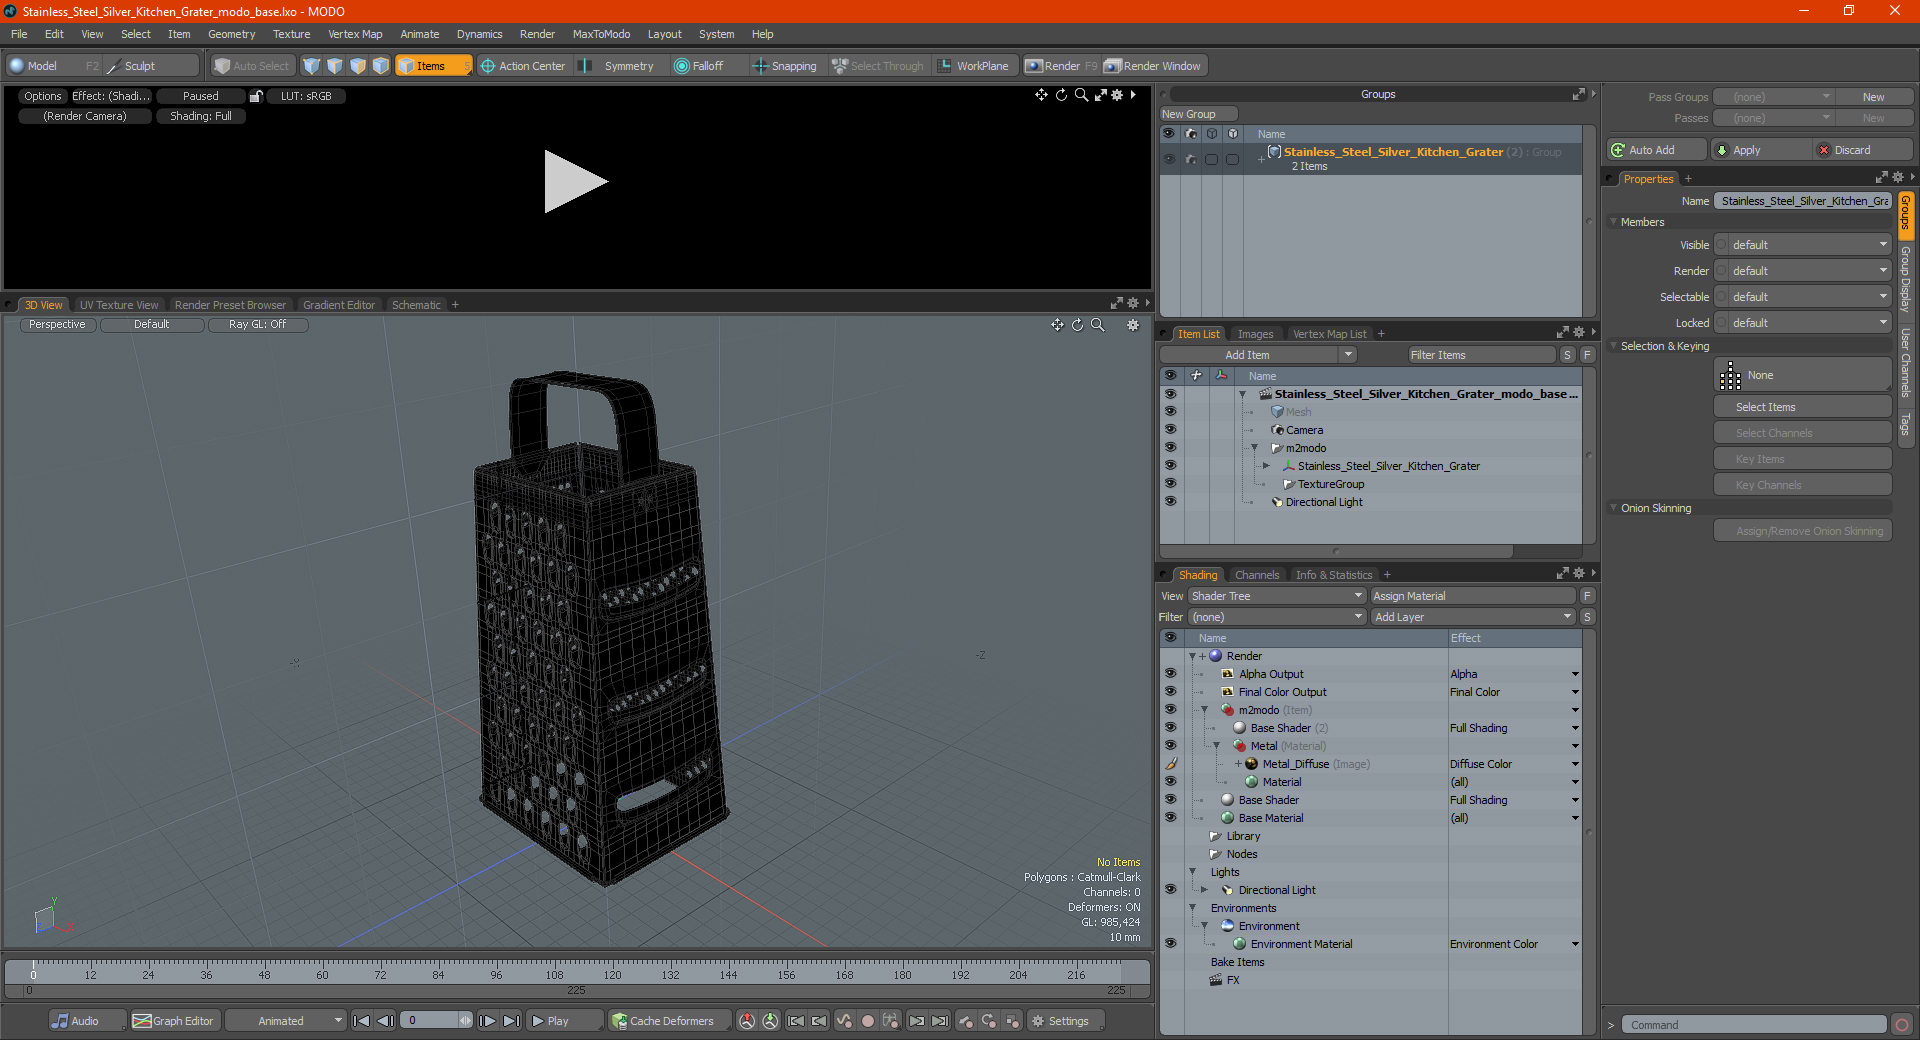Open the Visible members dropdown
The width and height of the screenshot is (1920, 1040).
1803,245
